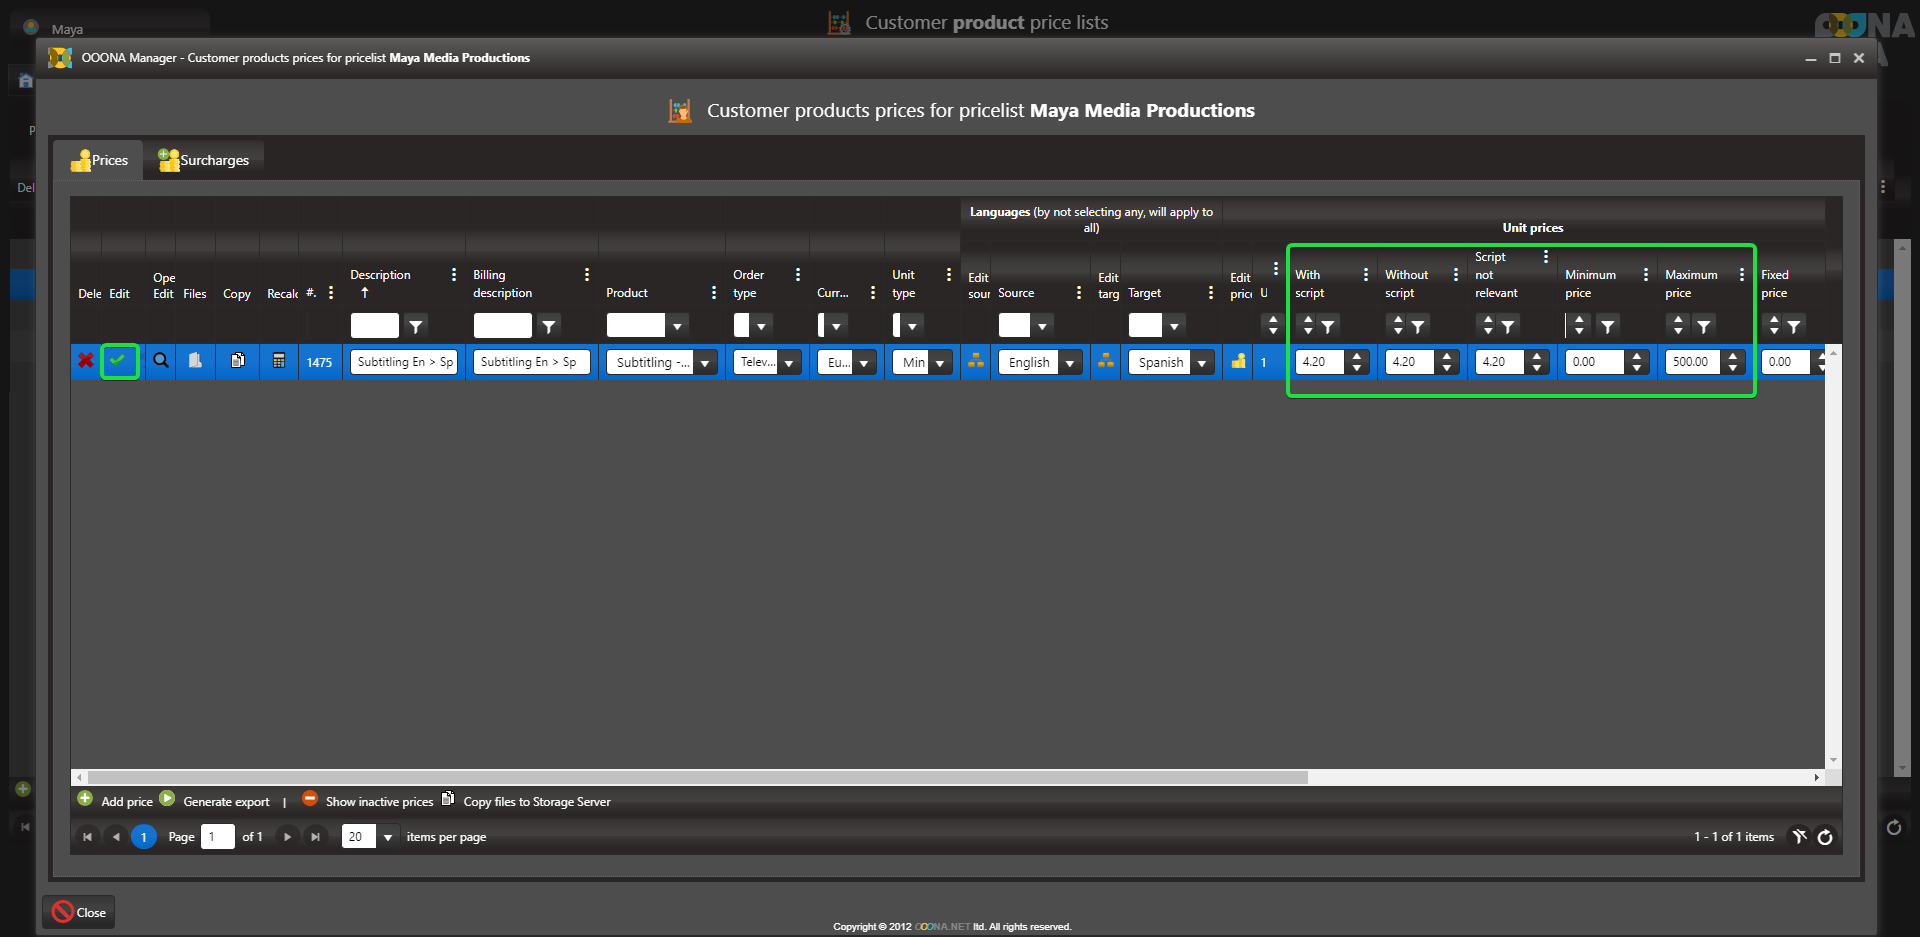The width and height of the screenshot is (1920, 937).
Task: Open the row's Files icon
Action: click(x=195, y=361)
